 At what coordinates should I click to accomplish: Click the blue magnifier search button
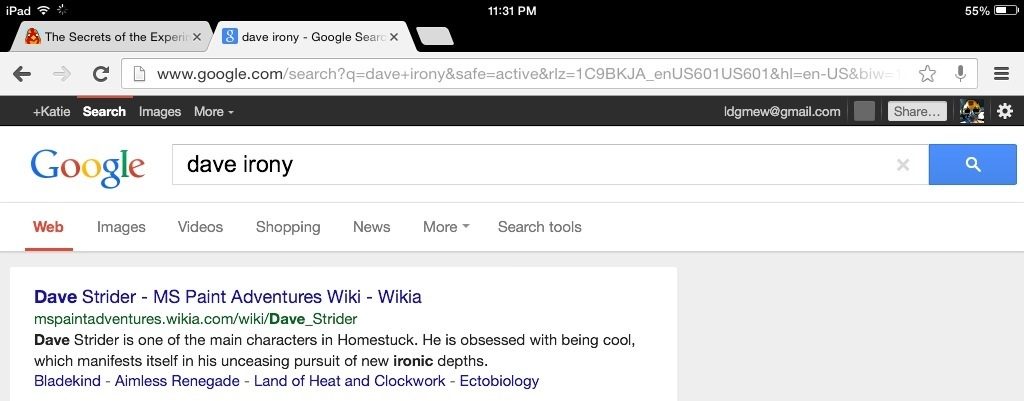point(973,165)
